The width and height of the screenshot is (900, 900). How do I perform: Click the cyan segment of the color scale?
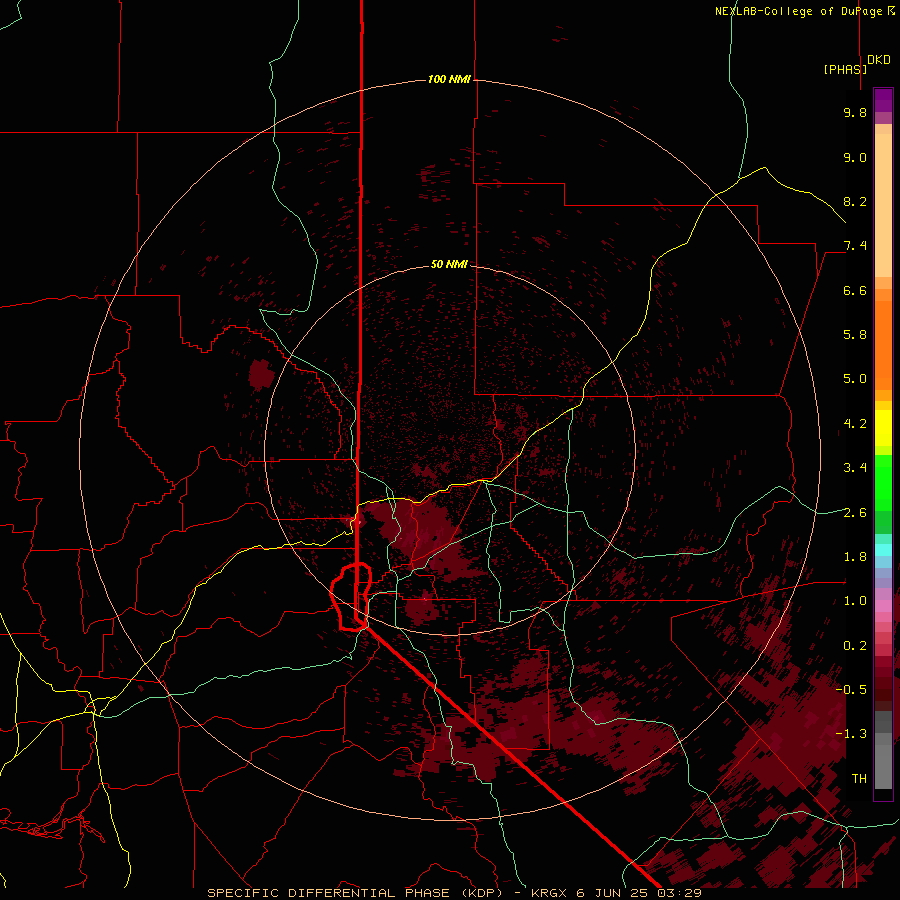(x=883, y=550)
